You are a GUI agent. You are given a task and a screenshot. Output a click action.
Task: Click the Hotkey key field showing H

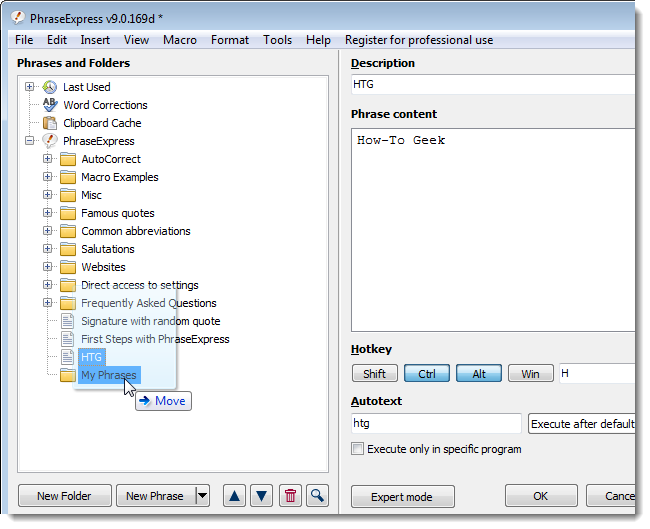[x=597, y=374]
